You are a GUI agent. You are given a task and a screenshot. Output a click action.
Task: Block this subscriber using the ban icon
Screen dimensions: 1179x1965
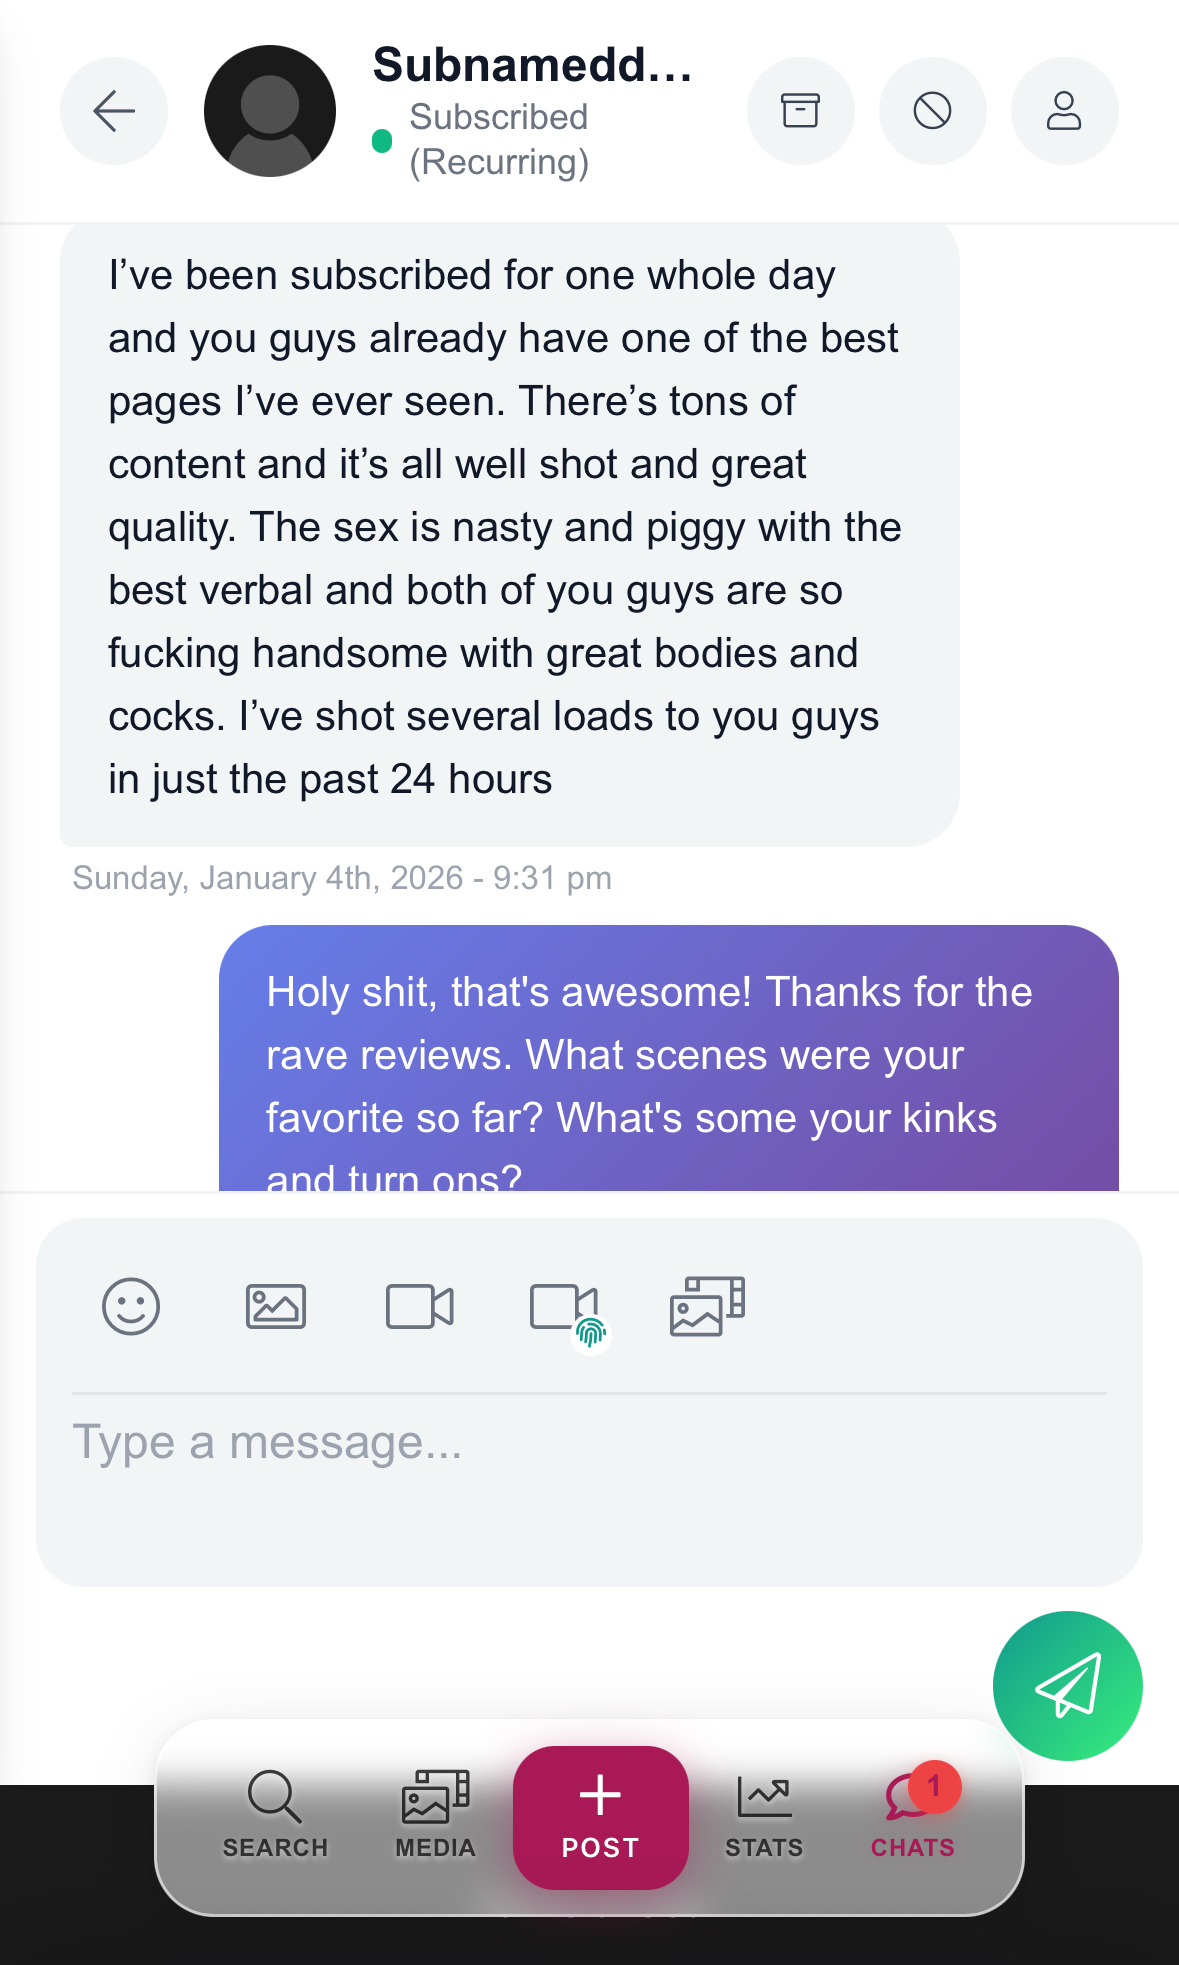click(x=932, y=111)
